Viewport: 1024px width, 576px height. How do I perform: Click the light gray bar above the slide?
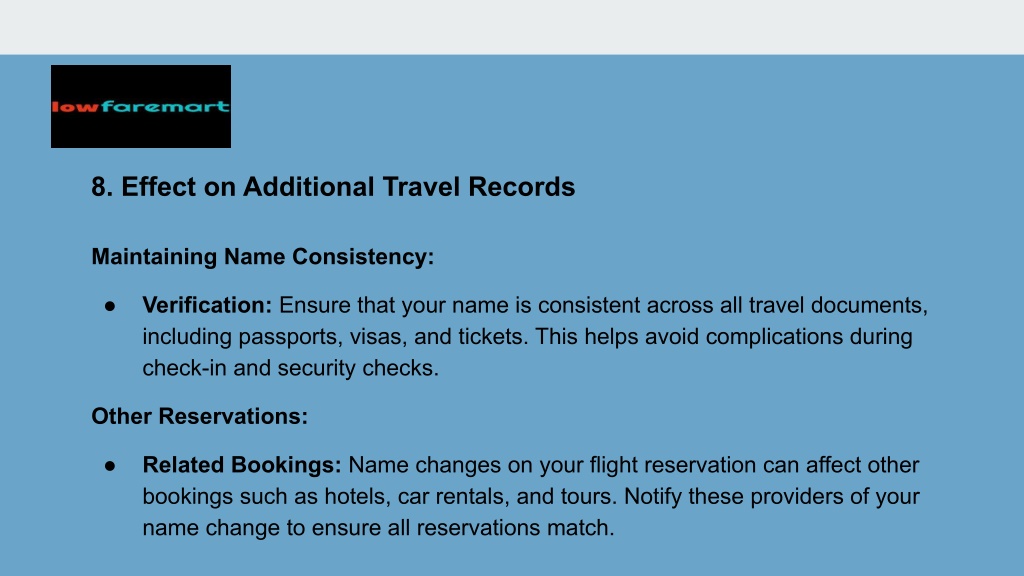pyautogui.click(x=512, y=27)
